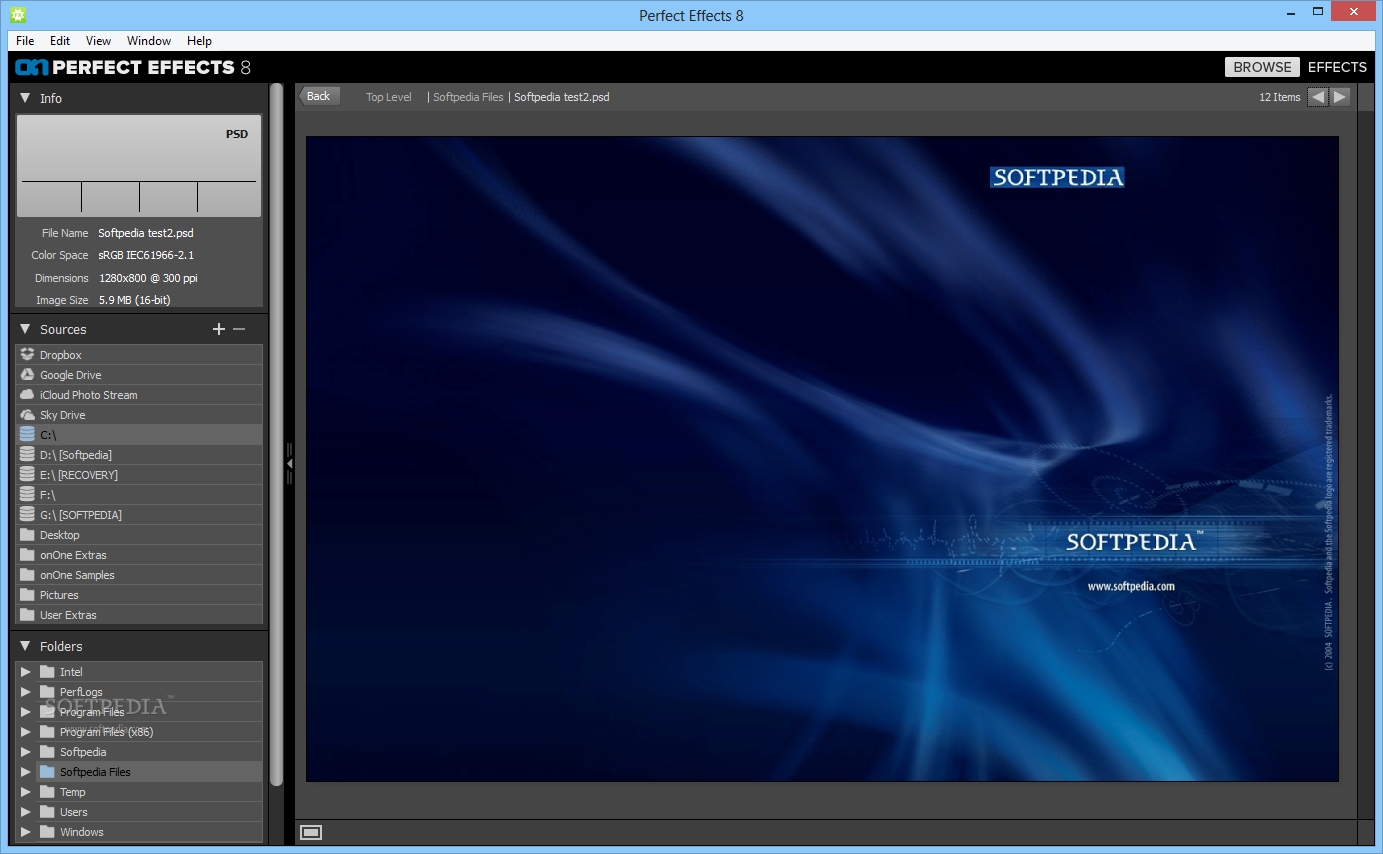The image size is (1383, 854).
Task: Collapse the Info panel
Action: [26, 98]
